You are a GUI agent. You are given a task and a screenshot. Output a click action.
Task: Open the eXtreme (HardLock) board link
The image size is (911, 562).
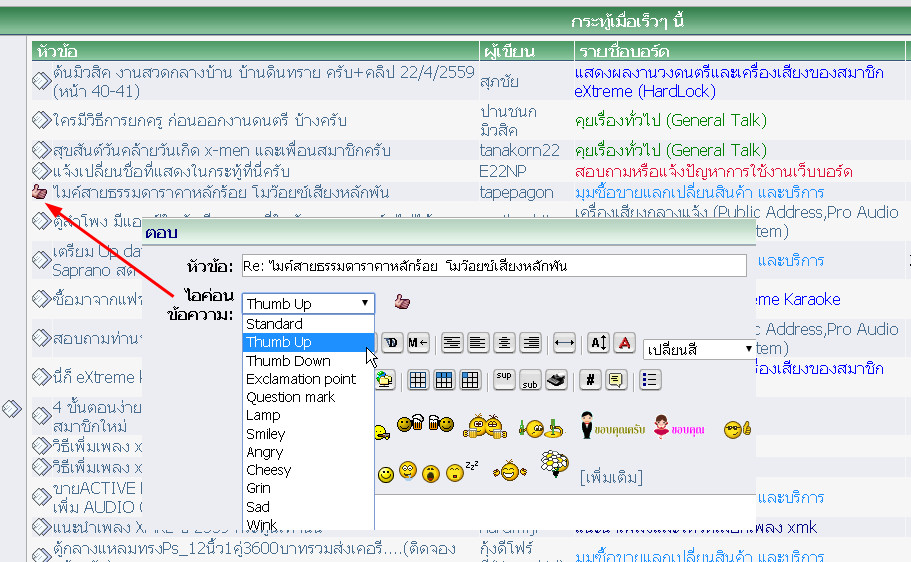tap(729, 82)
